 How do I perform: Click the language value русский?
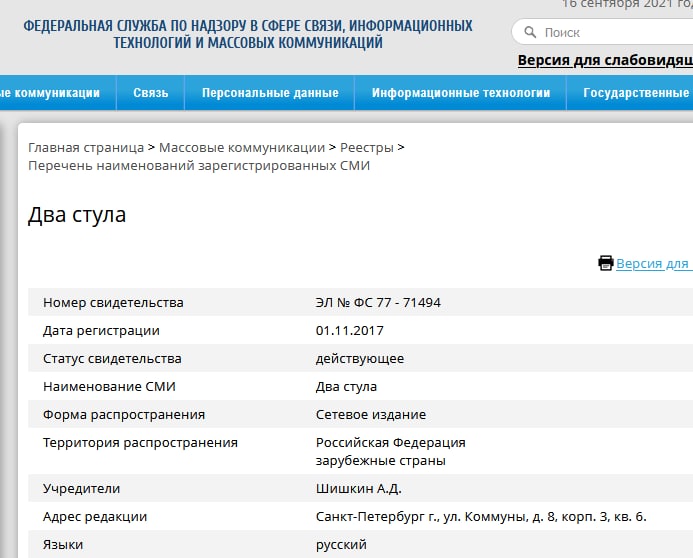click(x=341, y=544)
